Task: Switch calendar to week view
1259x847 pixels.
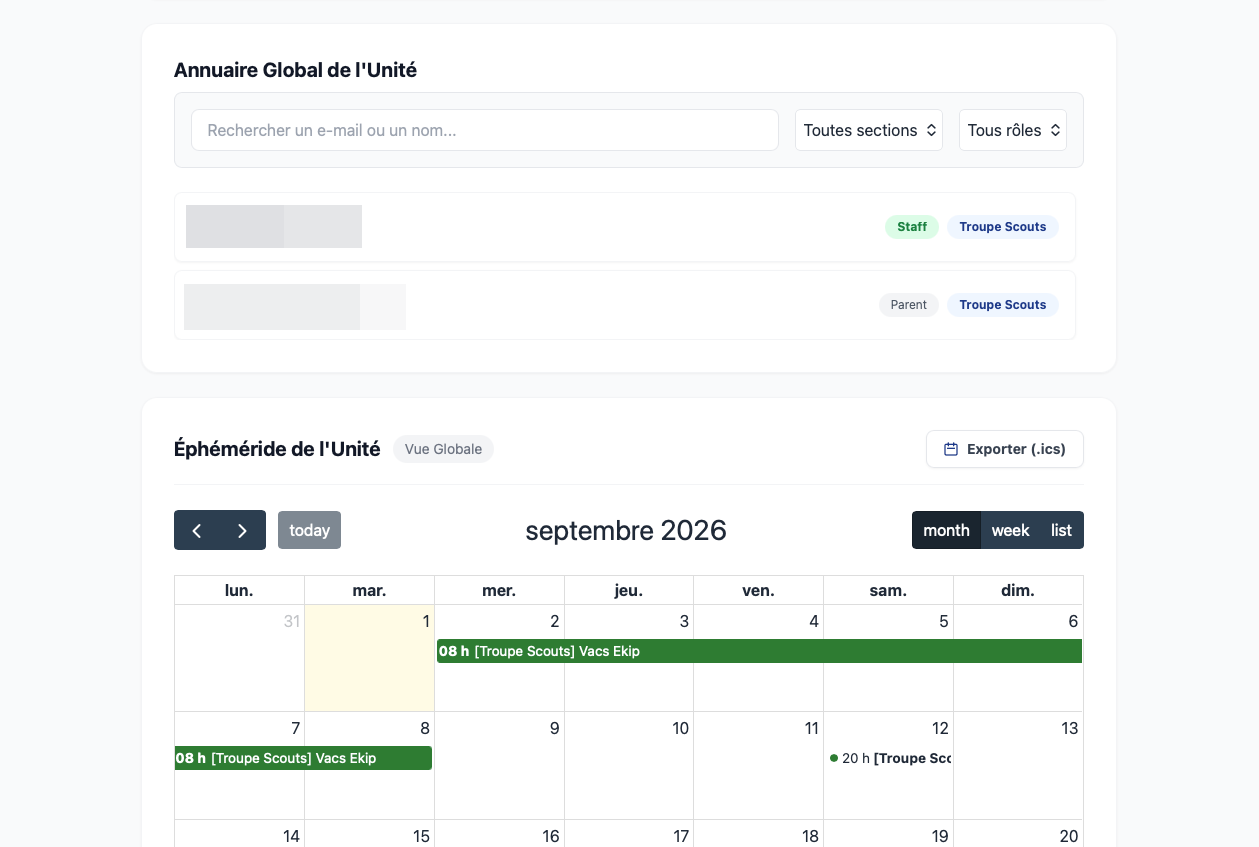Action: (1010, 530)
